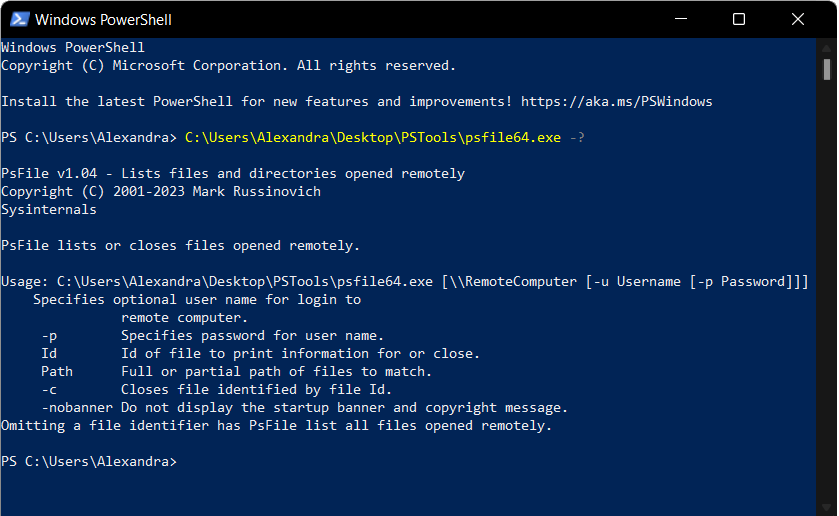Click the https://aka.ms/PSWindows URL
Image resolution: width=839 pixels, height=516 pixels.
(617, 102)
